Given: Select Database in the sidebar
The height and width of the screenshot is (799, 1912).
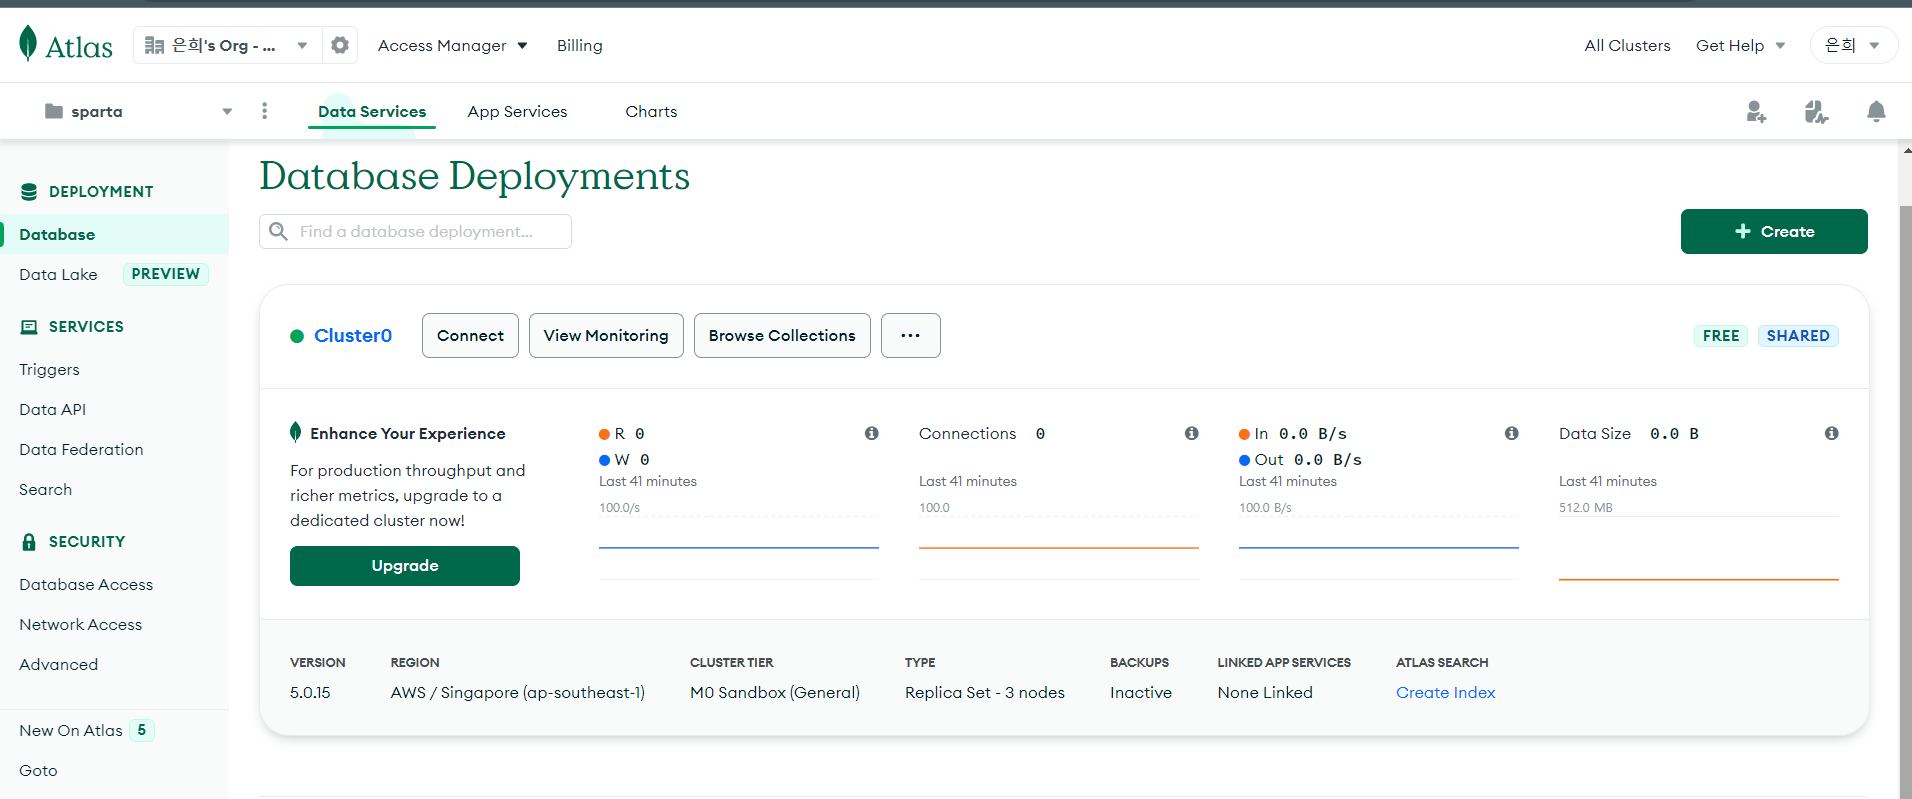Looking at the screenshot, I should point(115,234).
